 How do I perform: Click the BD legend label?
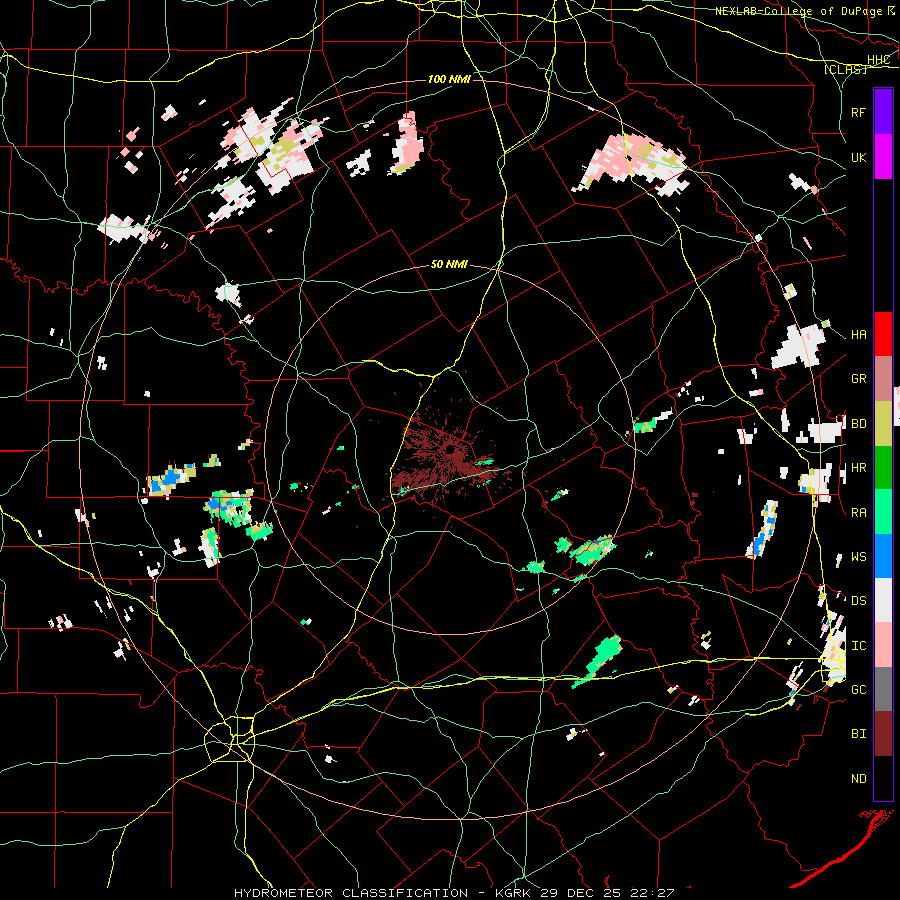tap(858, 424)
